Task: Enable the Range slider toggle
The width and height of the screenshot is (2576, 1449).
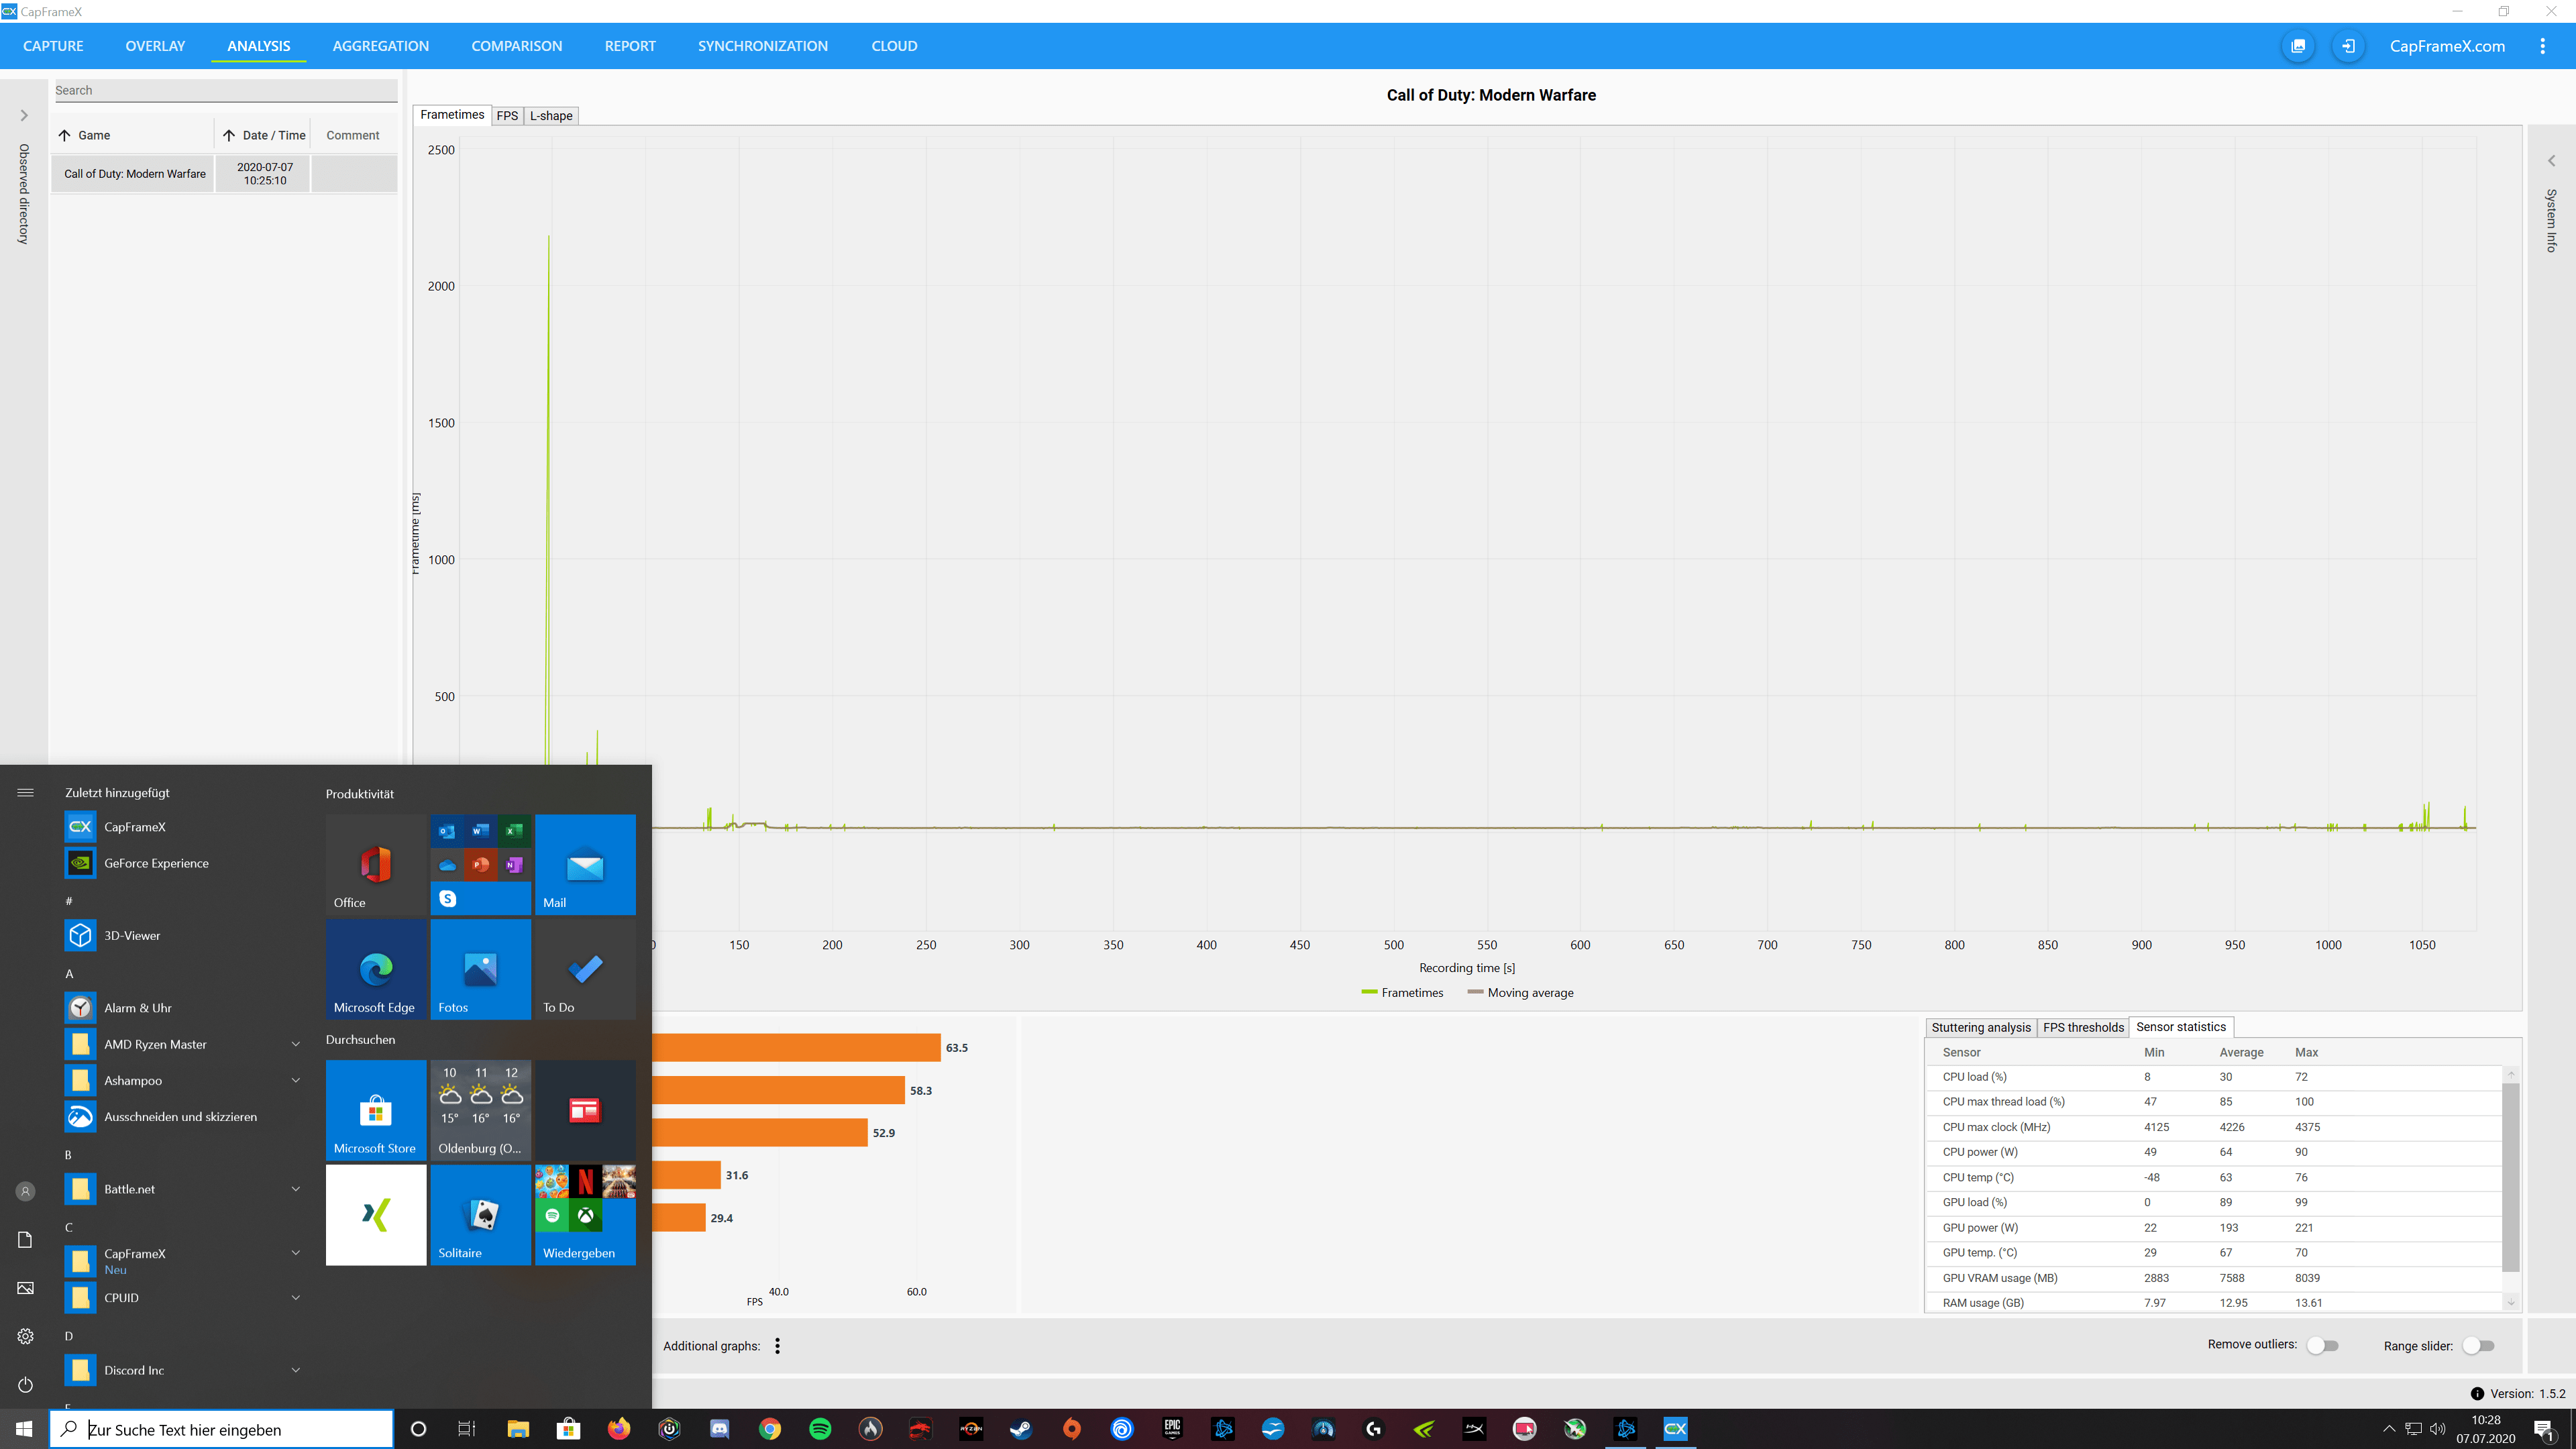Action: (2479, 1346)
